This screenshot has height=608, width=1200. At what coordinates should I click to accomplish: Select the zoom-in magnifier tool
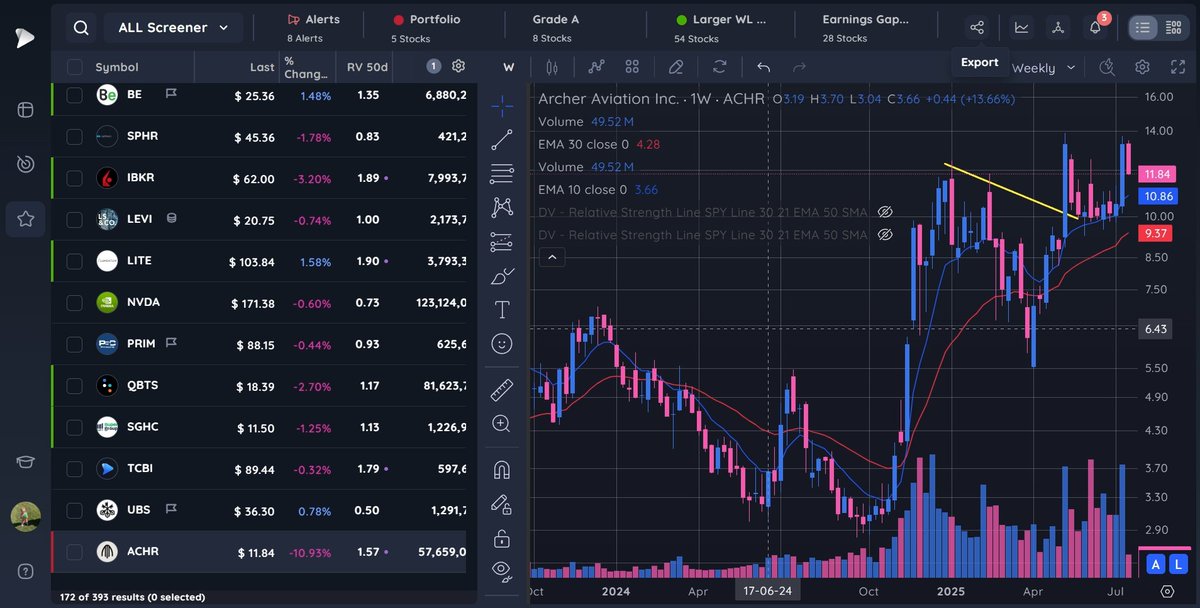[502, 424]
